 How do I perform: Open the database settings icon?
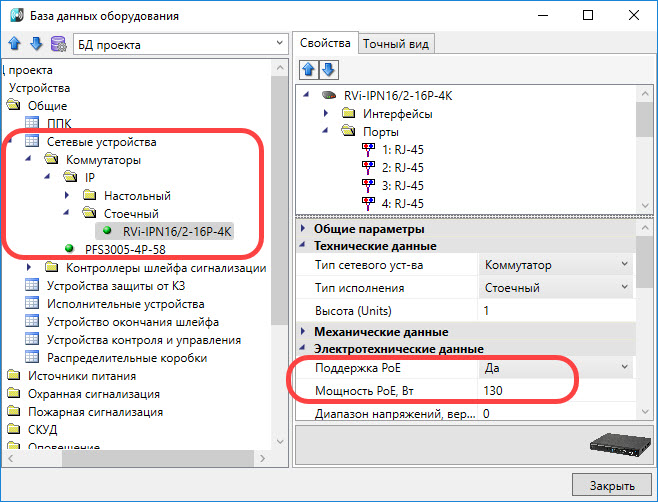tap(58, 44)
